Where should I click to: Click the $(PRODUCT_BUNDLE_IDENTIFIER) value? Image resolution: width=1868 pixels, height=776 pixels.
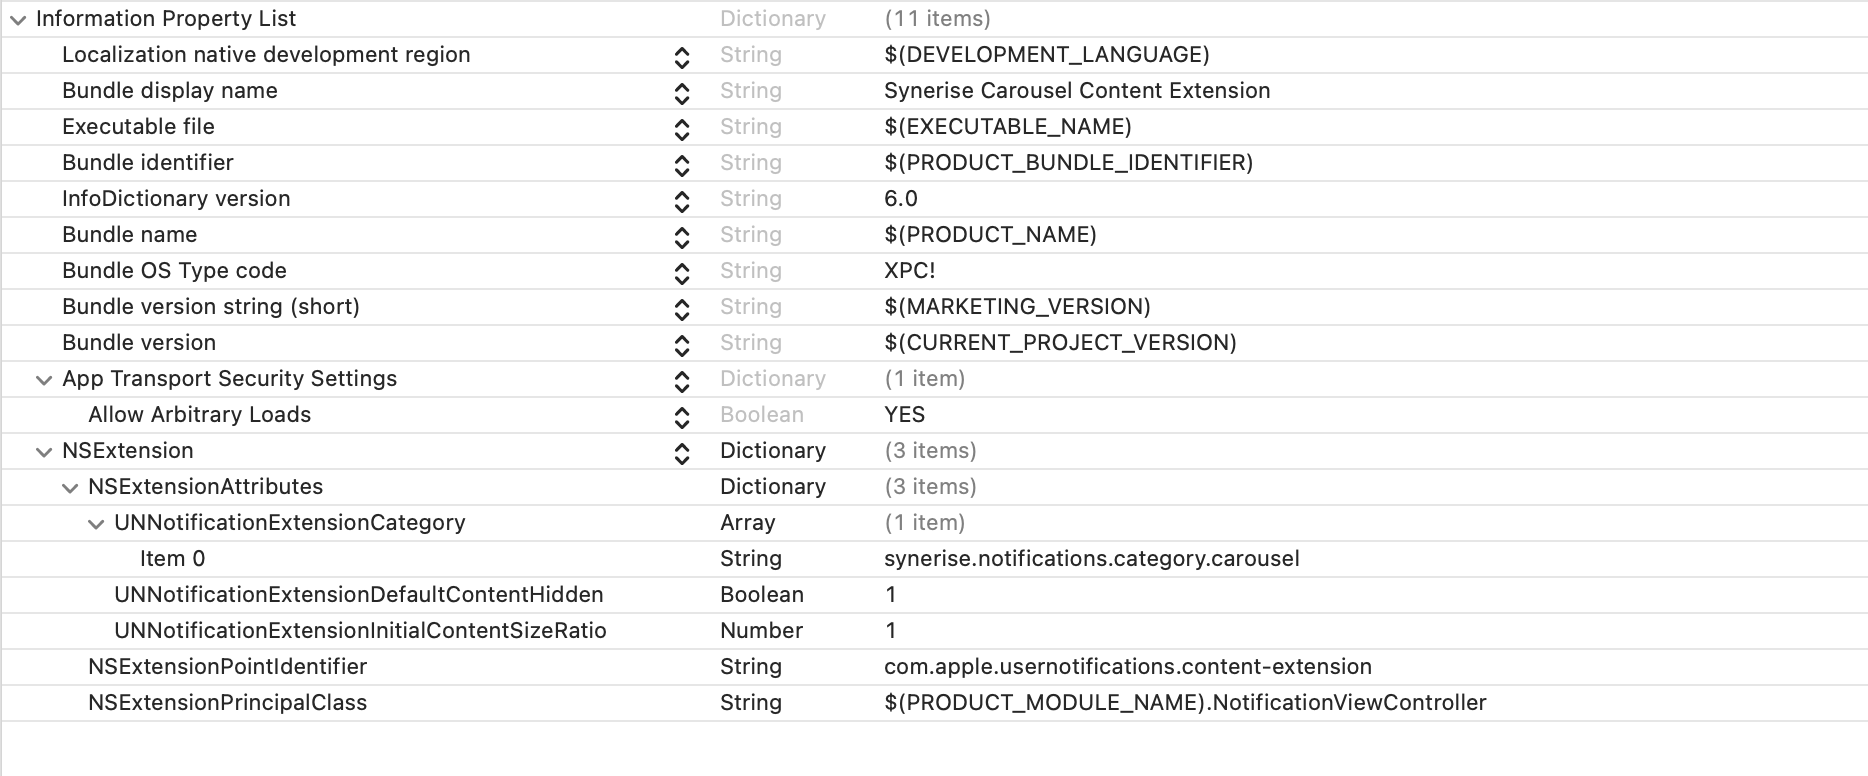click(1069, 163)
